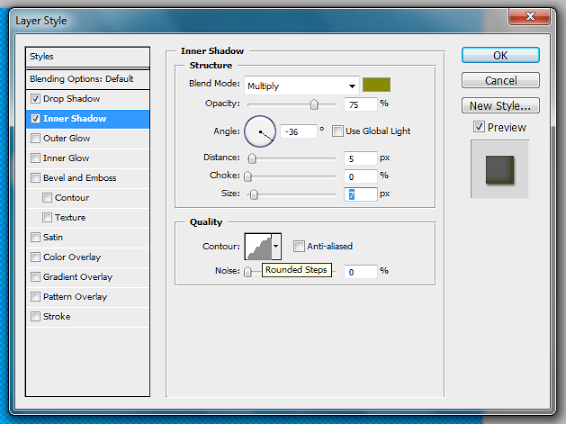Image resolution: width=566 pixels, height=424 pixels.
Task: Enable the Contour sub-effect checkbox
Action: coord(47,198)
